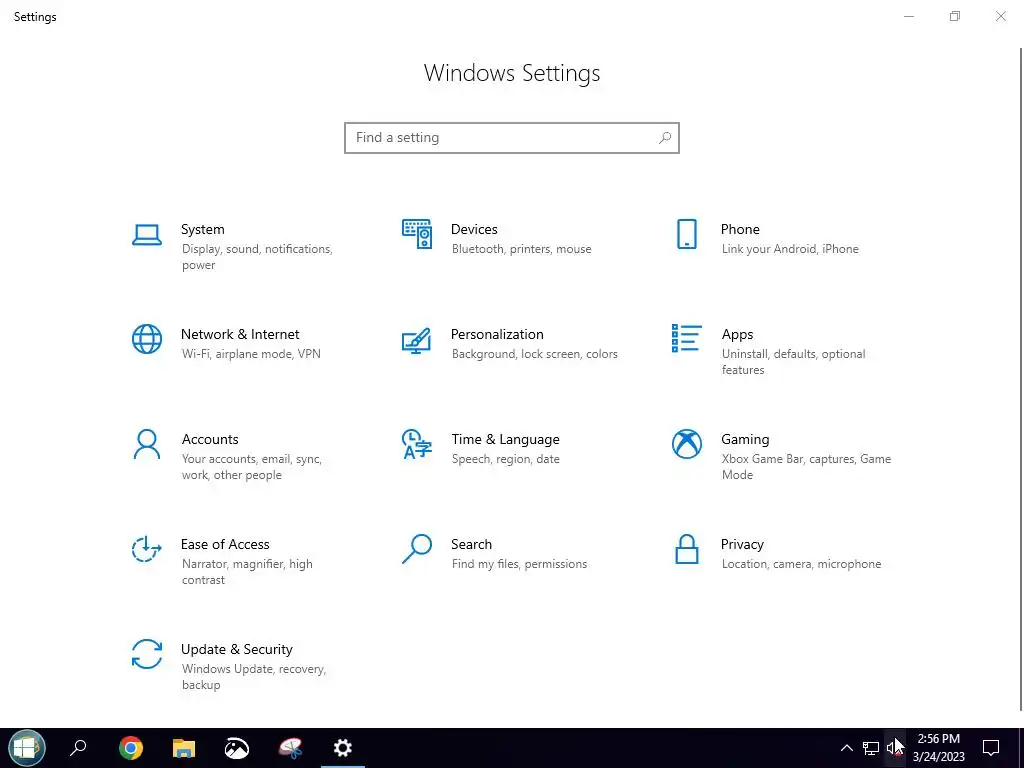Viewport: 1024px width, 768px height.
Task: Open the Accounts person icon
Action: click(x=147, y=444)
